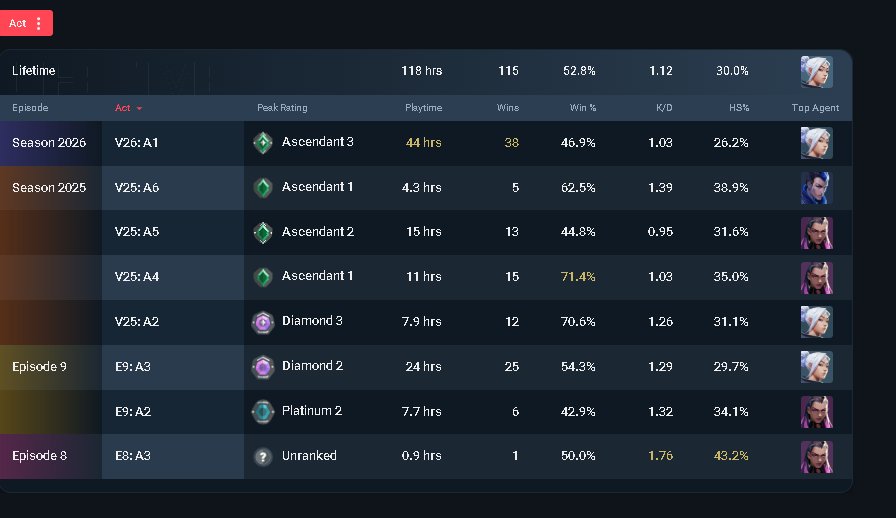The image size is (896, 518).
Task: Select the E9: A3 act row
Action: pos(426,367)
